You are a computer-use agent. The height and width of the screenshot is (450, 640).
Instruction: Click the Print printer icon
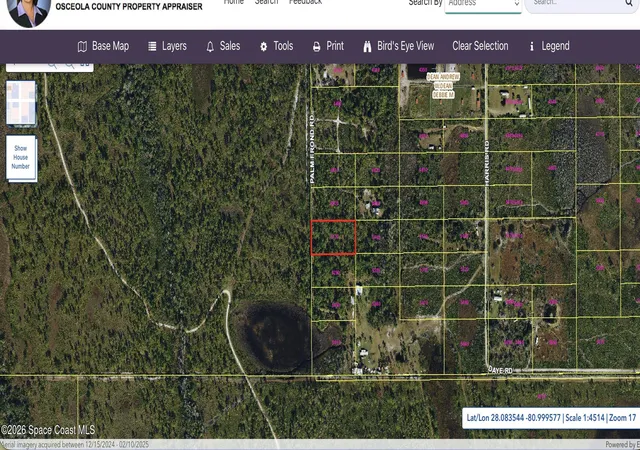[316, 47]
